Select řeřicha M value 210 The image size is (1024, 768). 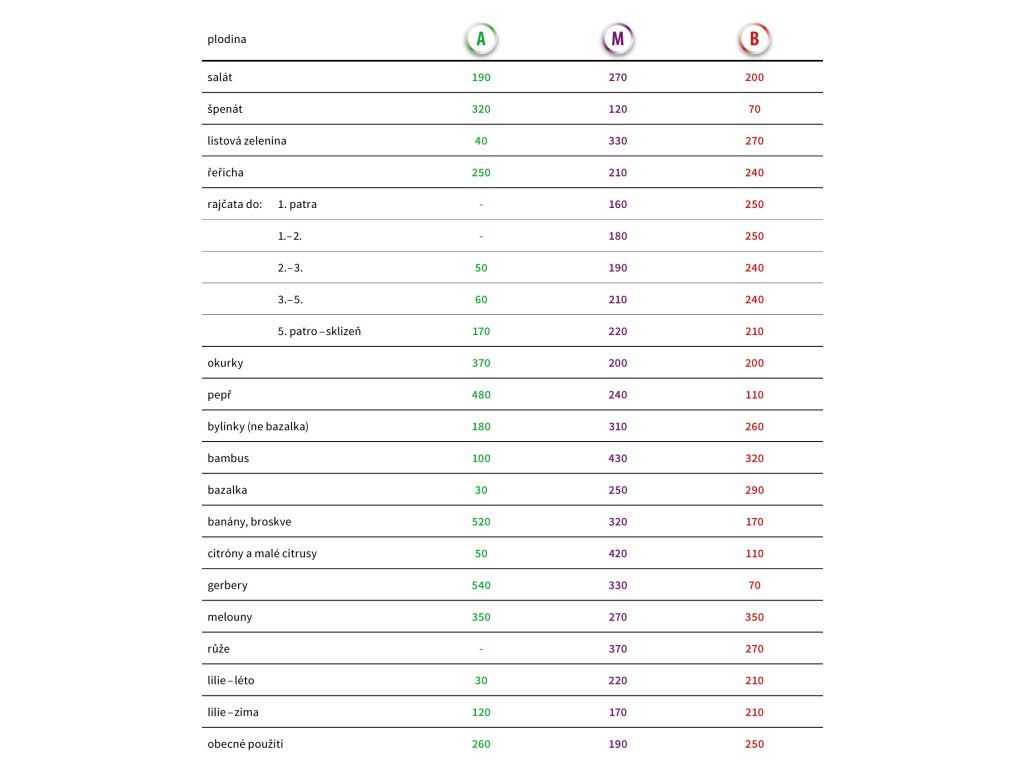[618, 172]
